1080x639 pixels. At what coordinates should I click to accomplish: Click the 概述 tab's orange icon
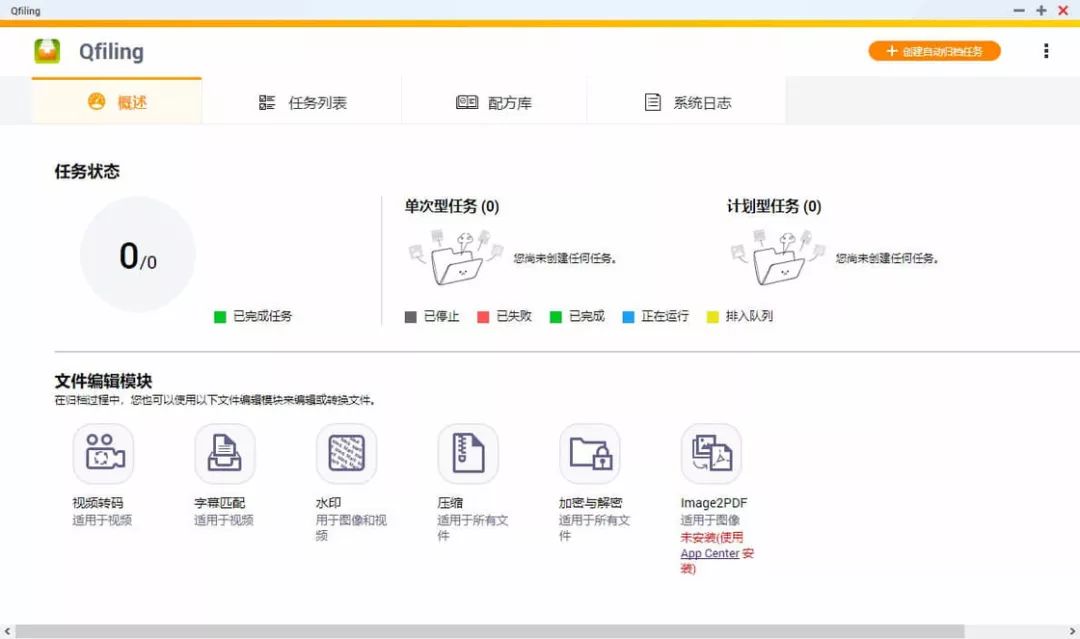[x=96, y=102]
